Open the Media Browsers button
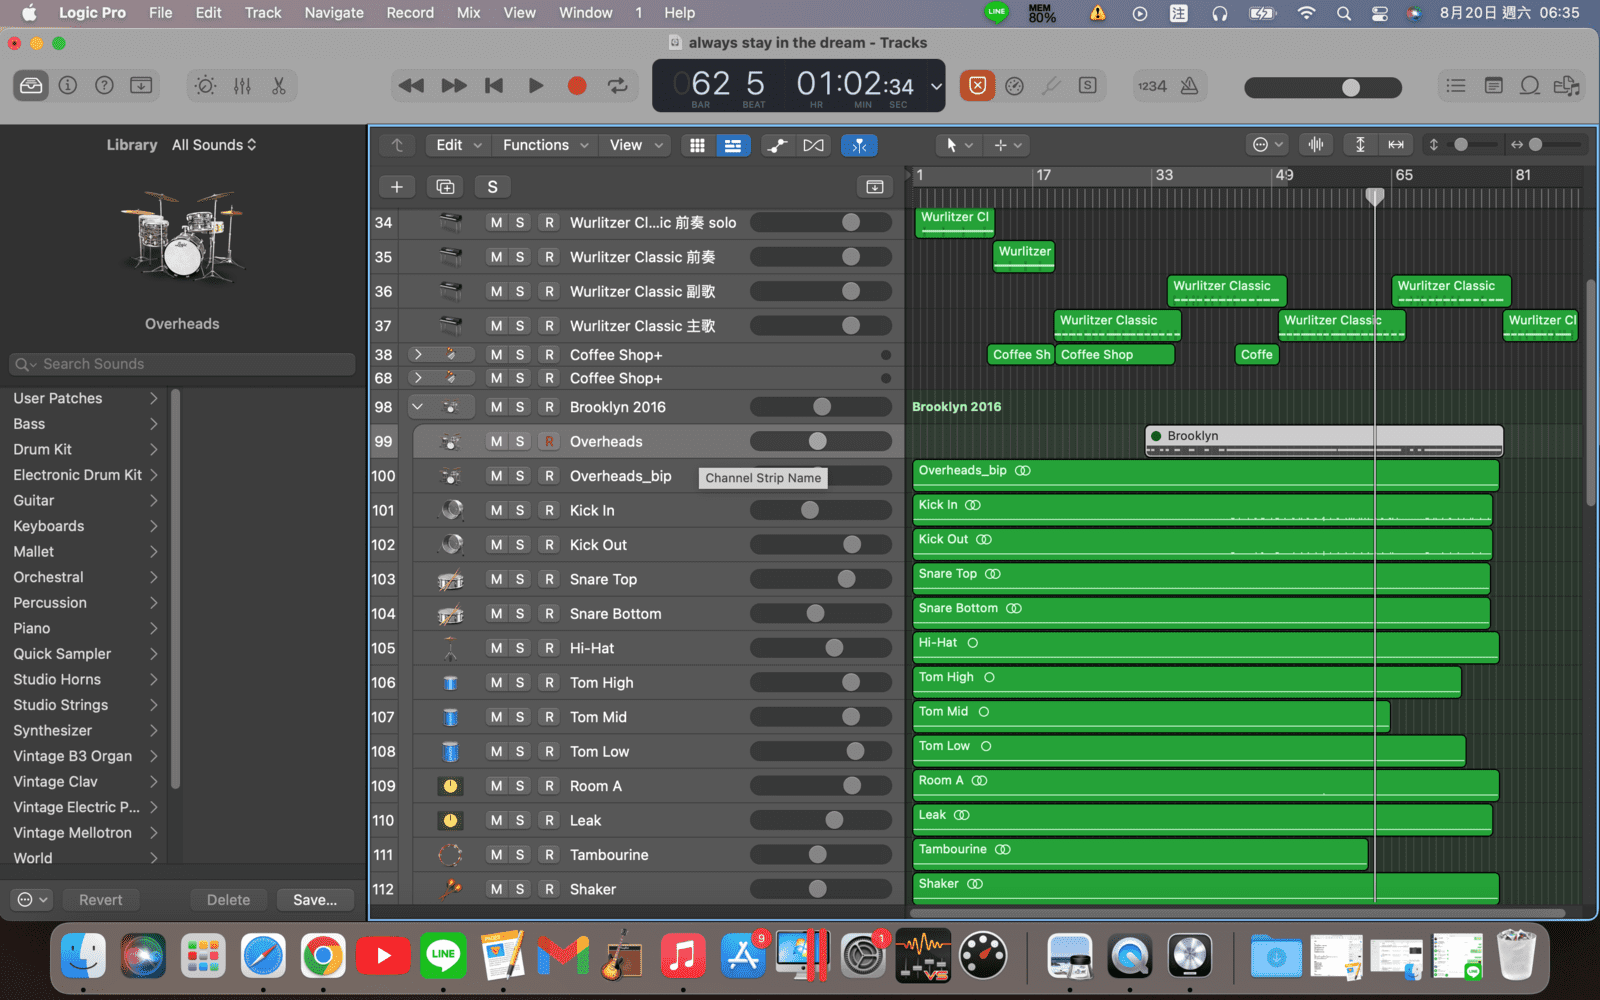Viewport: 1600px width, 1000px height. (1567, 86)
